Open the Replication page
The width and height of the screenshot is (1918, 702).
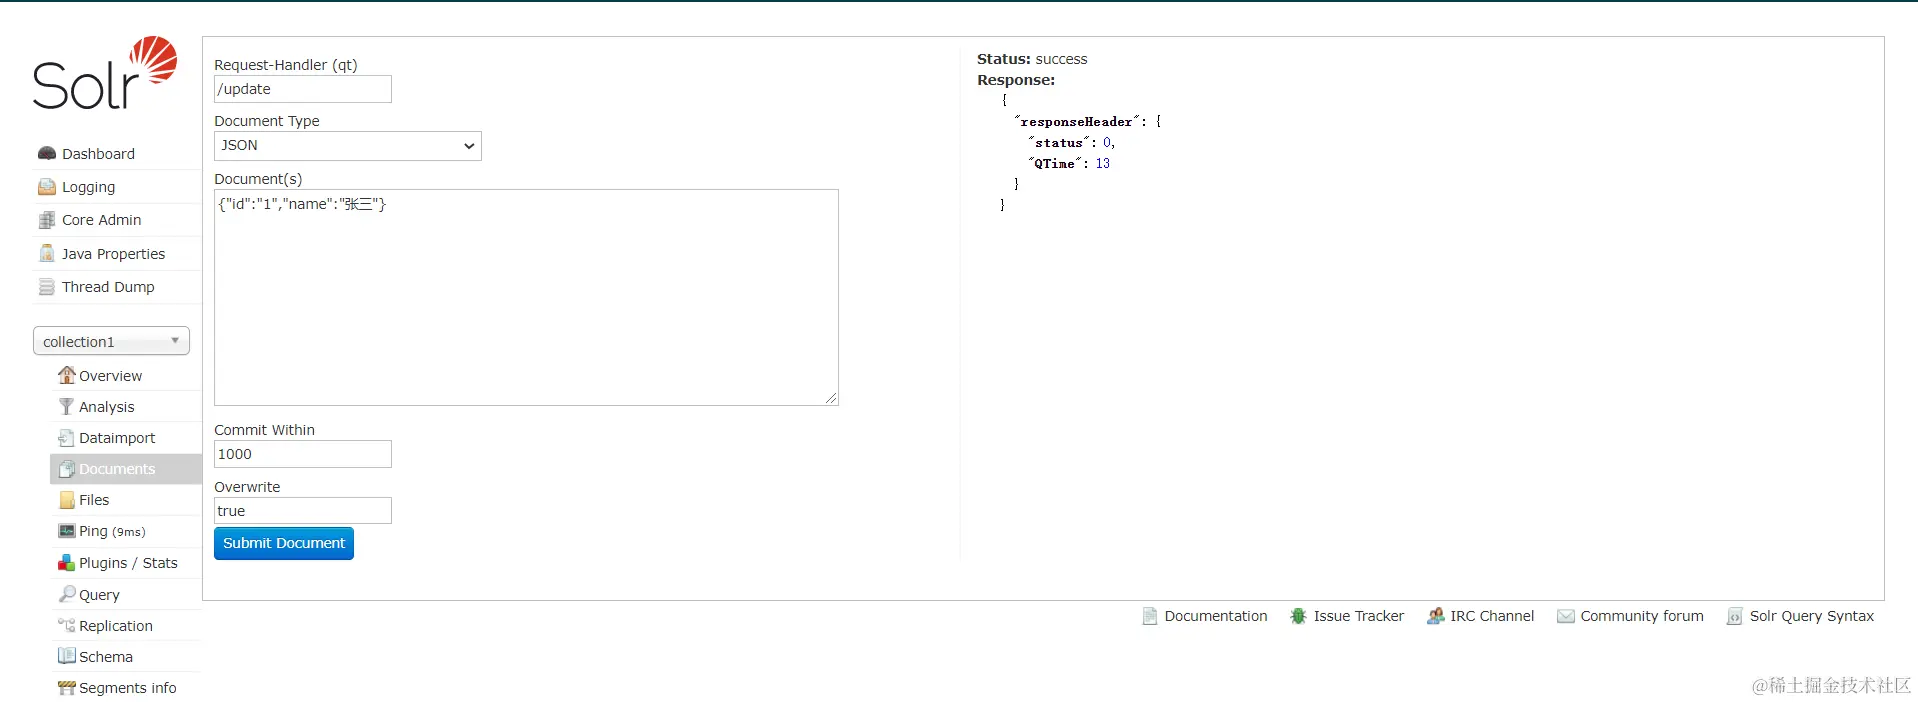coord(116,626)
